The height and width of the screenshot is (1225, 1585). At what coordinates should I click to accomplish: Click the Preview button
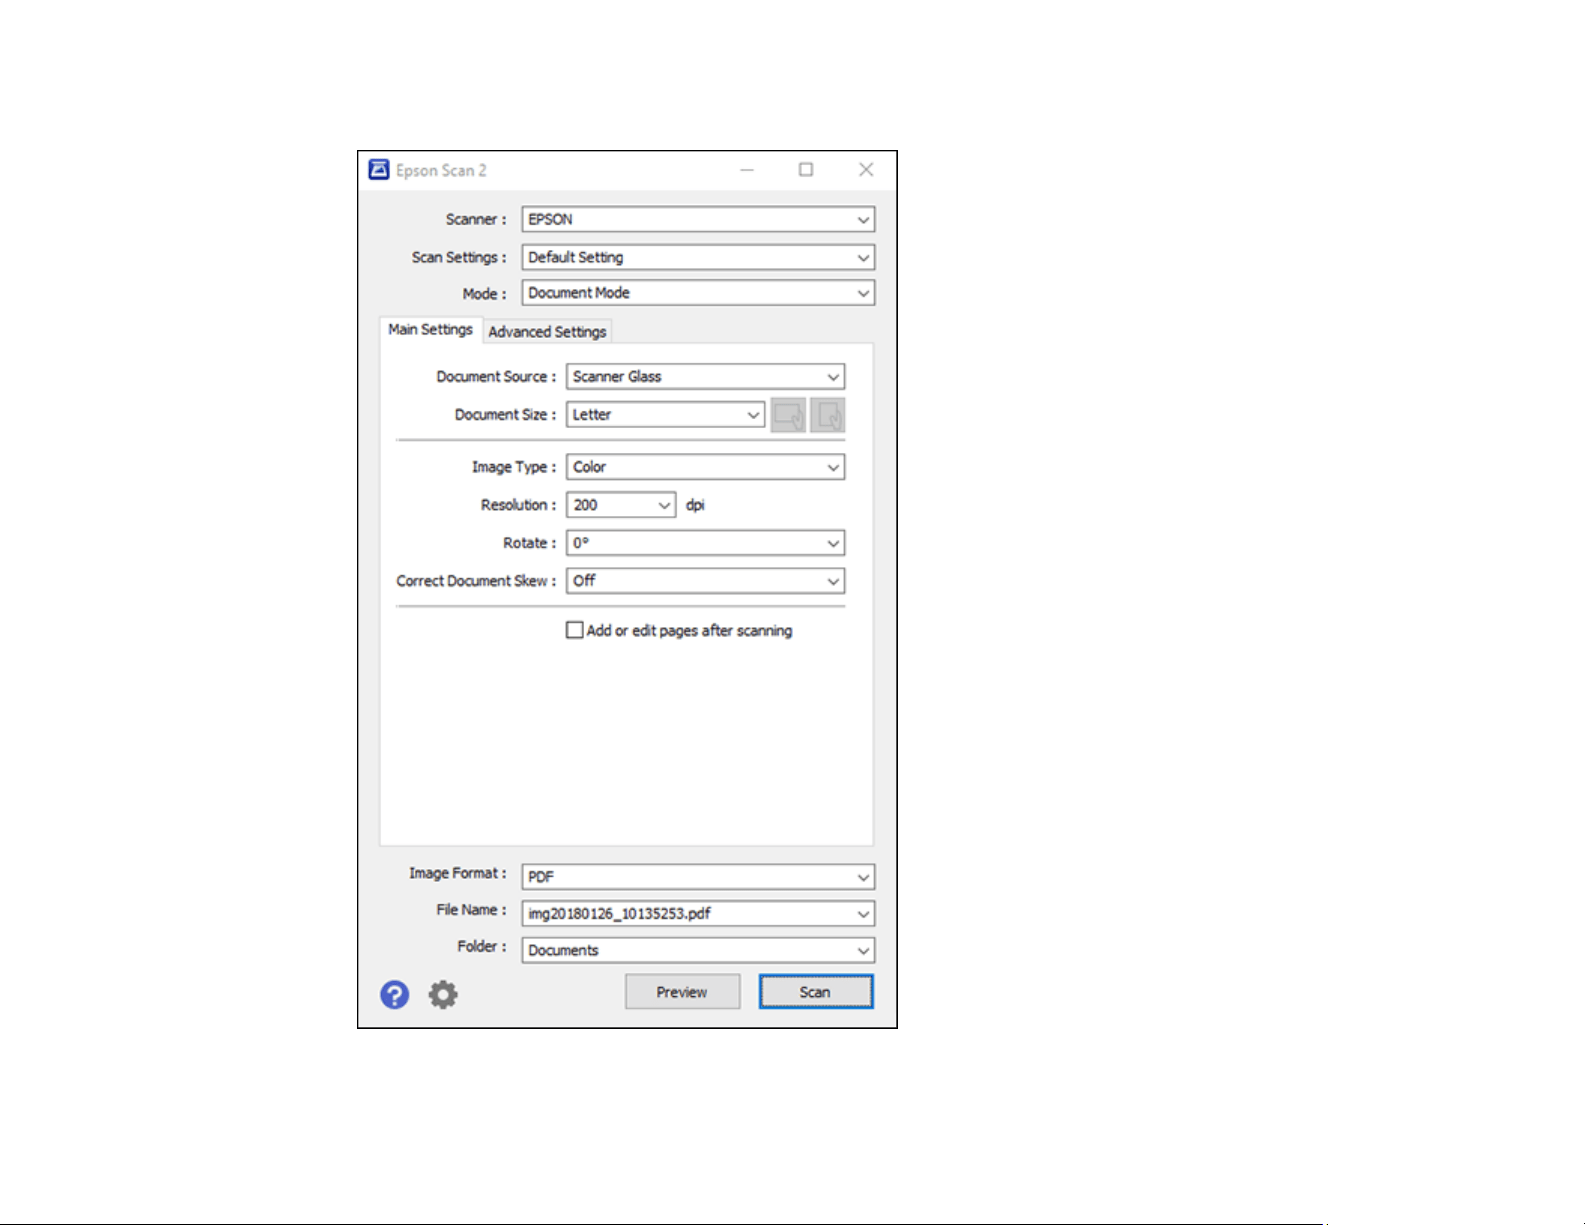682,992
